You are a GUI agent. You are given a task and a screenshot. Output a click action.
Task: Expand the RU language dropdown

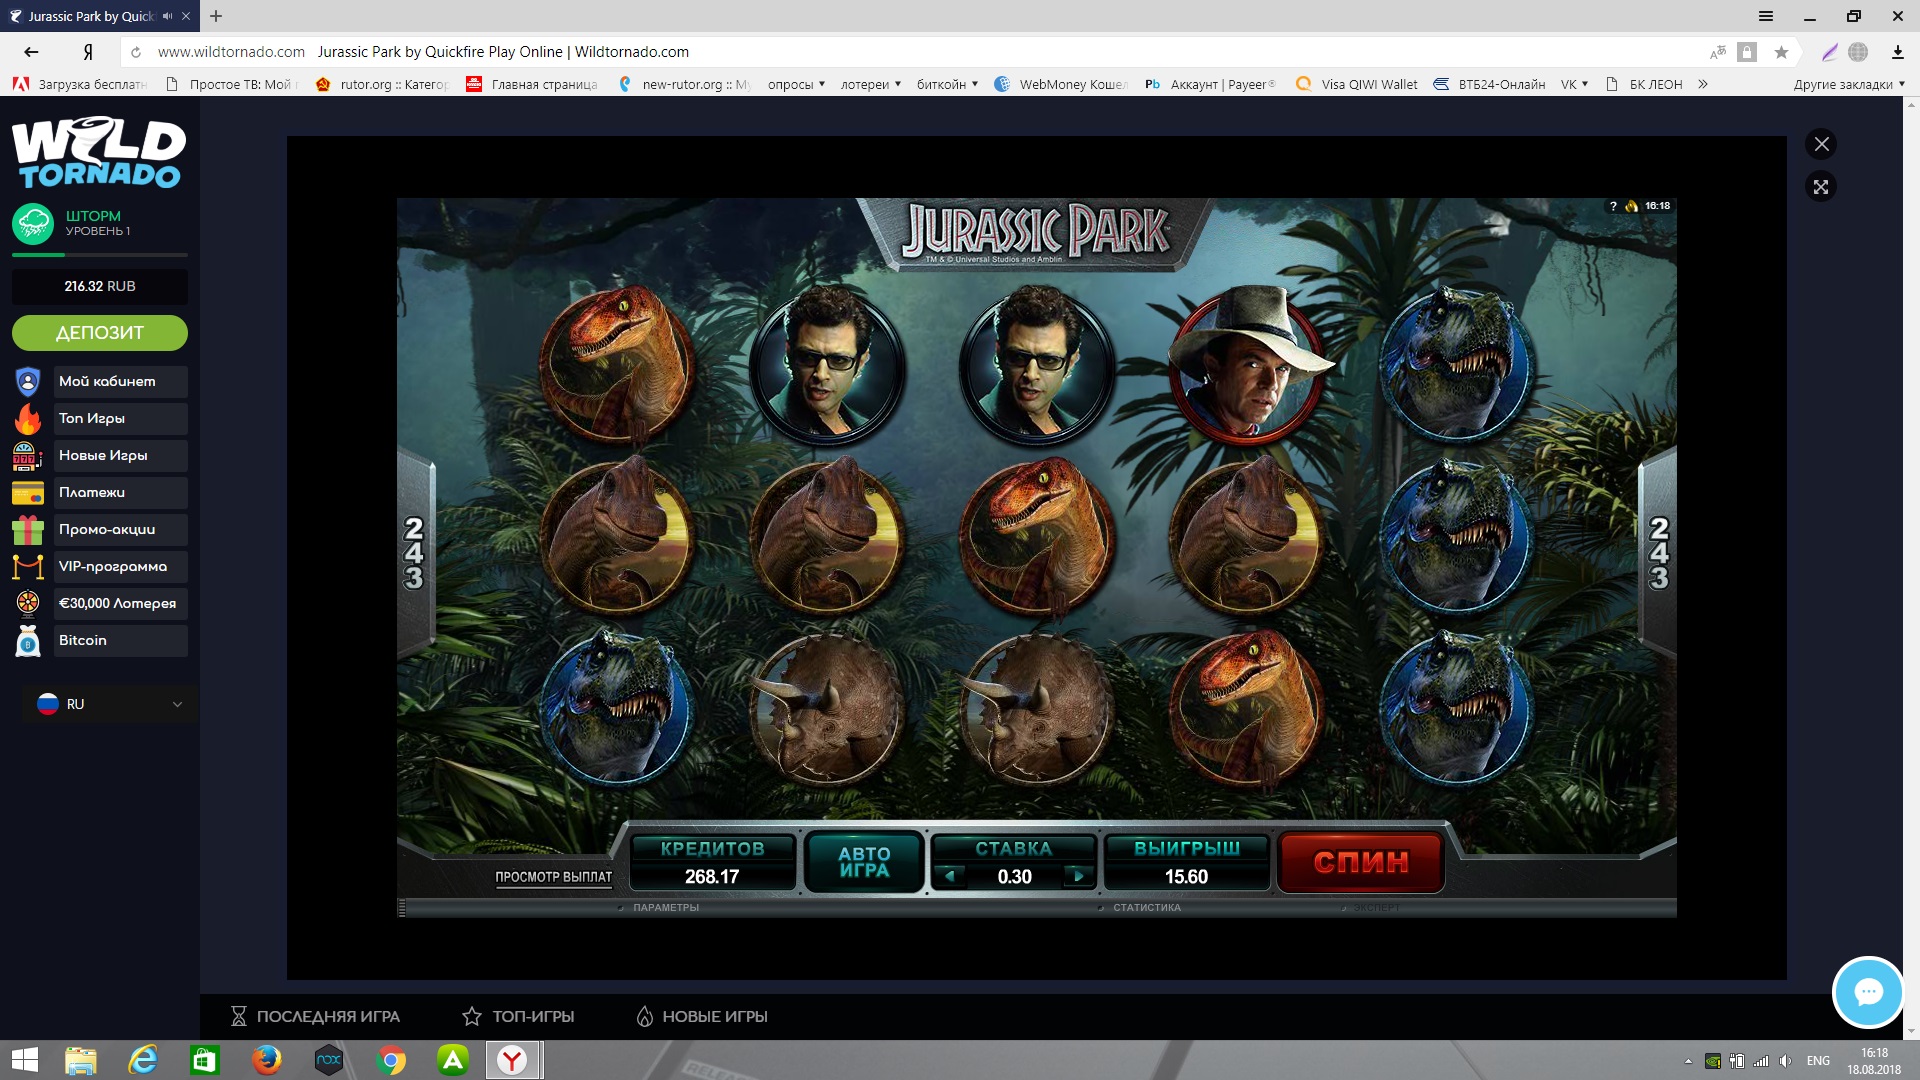108,704
